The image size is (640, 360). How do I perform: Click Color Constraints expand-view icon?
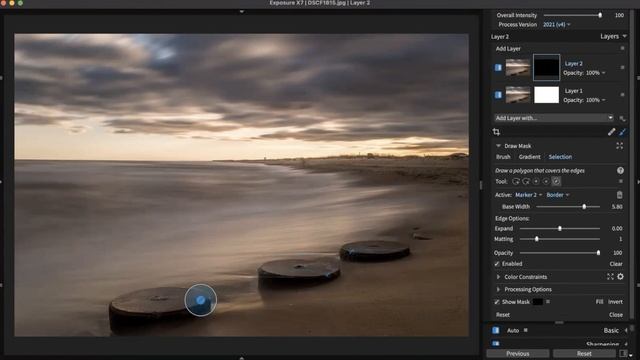click(x=610, y=277)
